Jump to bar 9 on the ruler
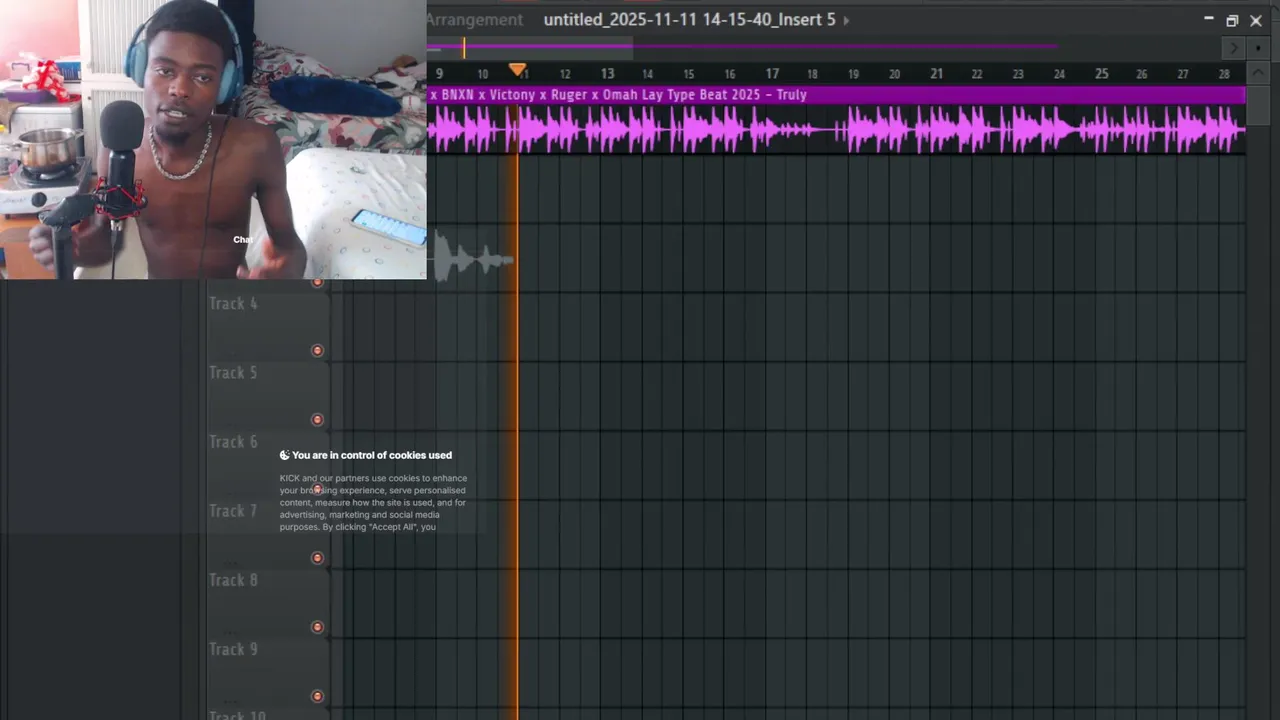The height and width of the screenshot is (720, 1280). [439, 74]
